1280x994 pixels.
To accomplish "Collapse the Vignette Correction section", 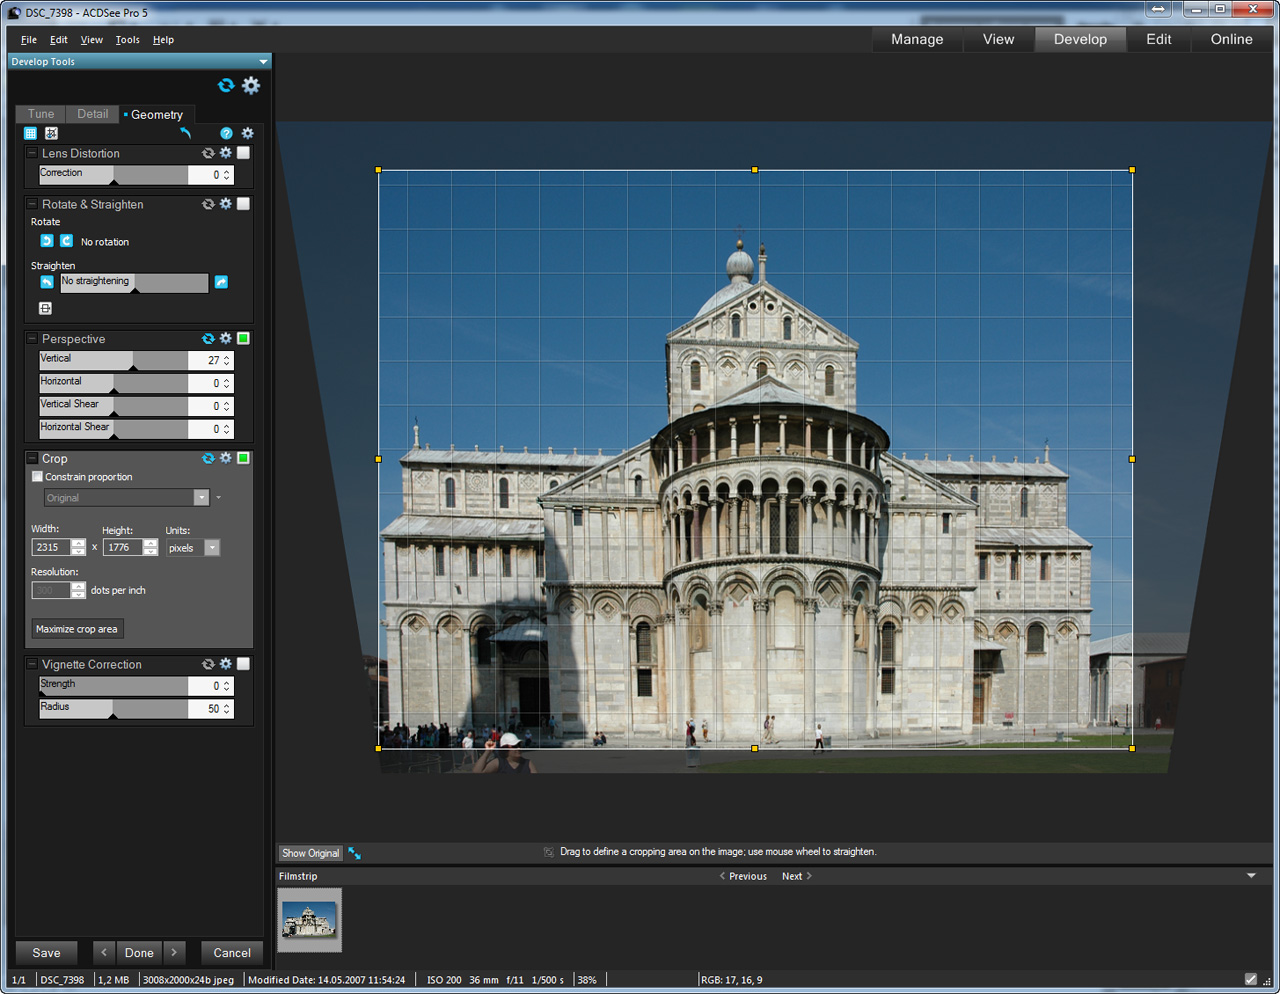I will point(32,664).
